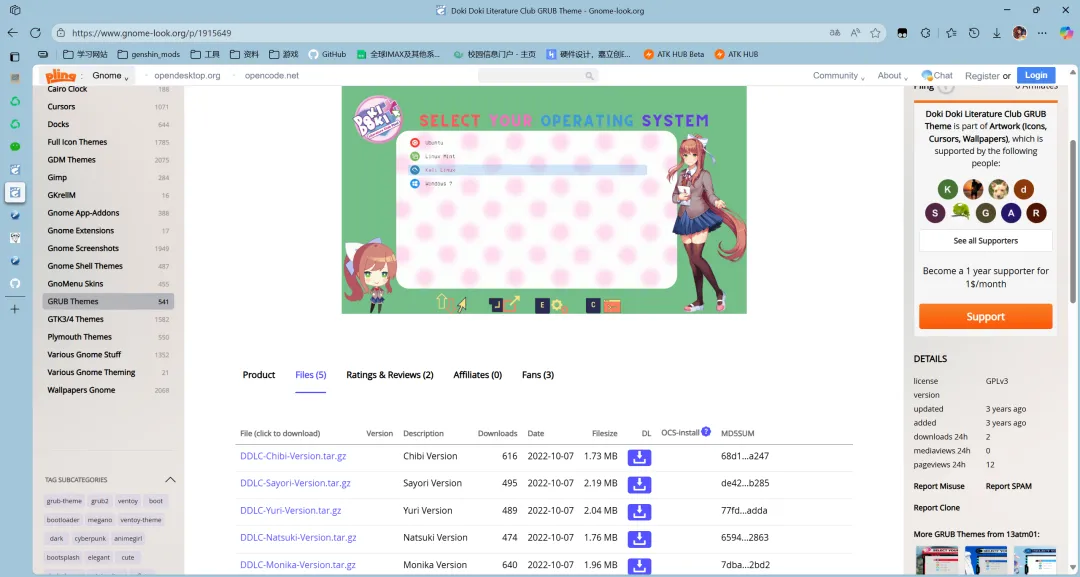Click the Report SPAM link

click(1008, 486)
